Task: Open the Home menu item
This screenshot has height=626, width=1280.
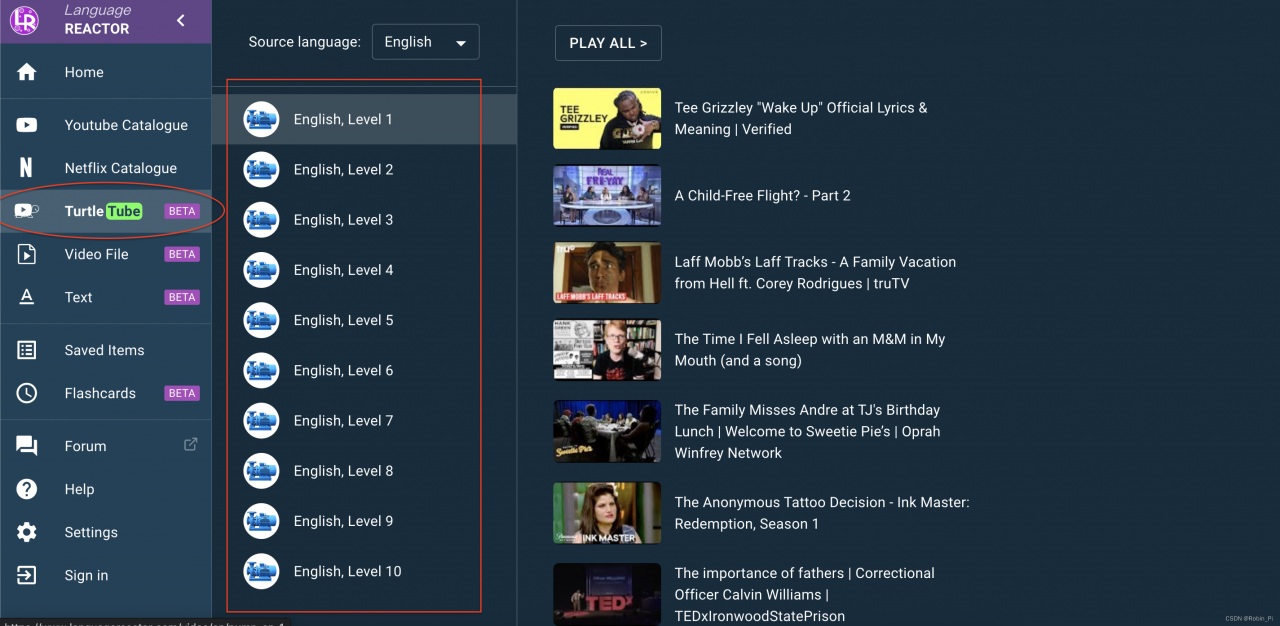Action: point(84,72)
